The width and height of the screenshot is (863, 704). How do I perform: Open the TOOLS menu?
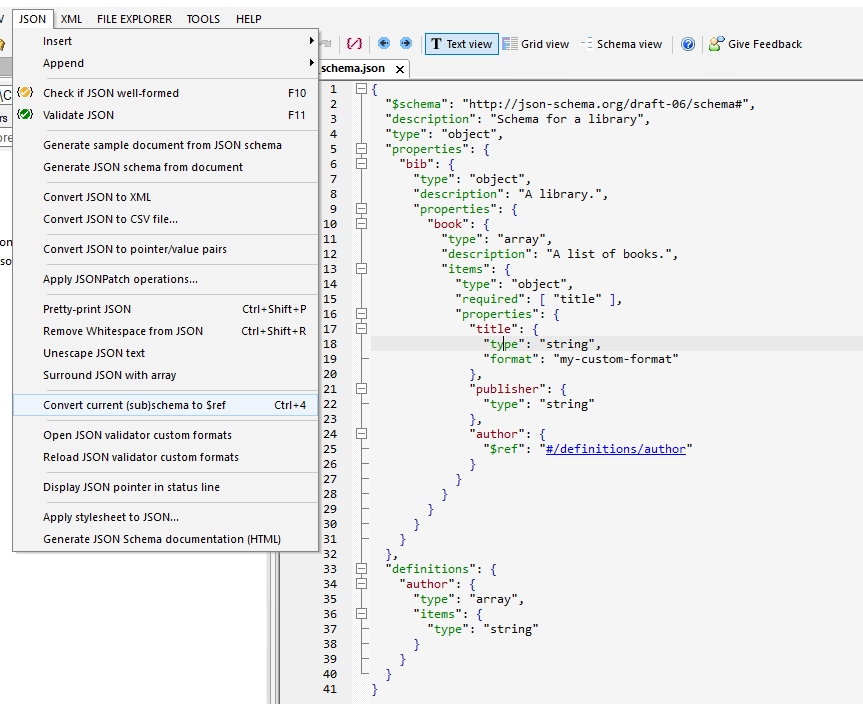tap(203, 19)
